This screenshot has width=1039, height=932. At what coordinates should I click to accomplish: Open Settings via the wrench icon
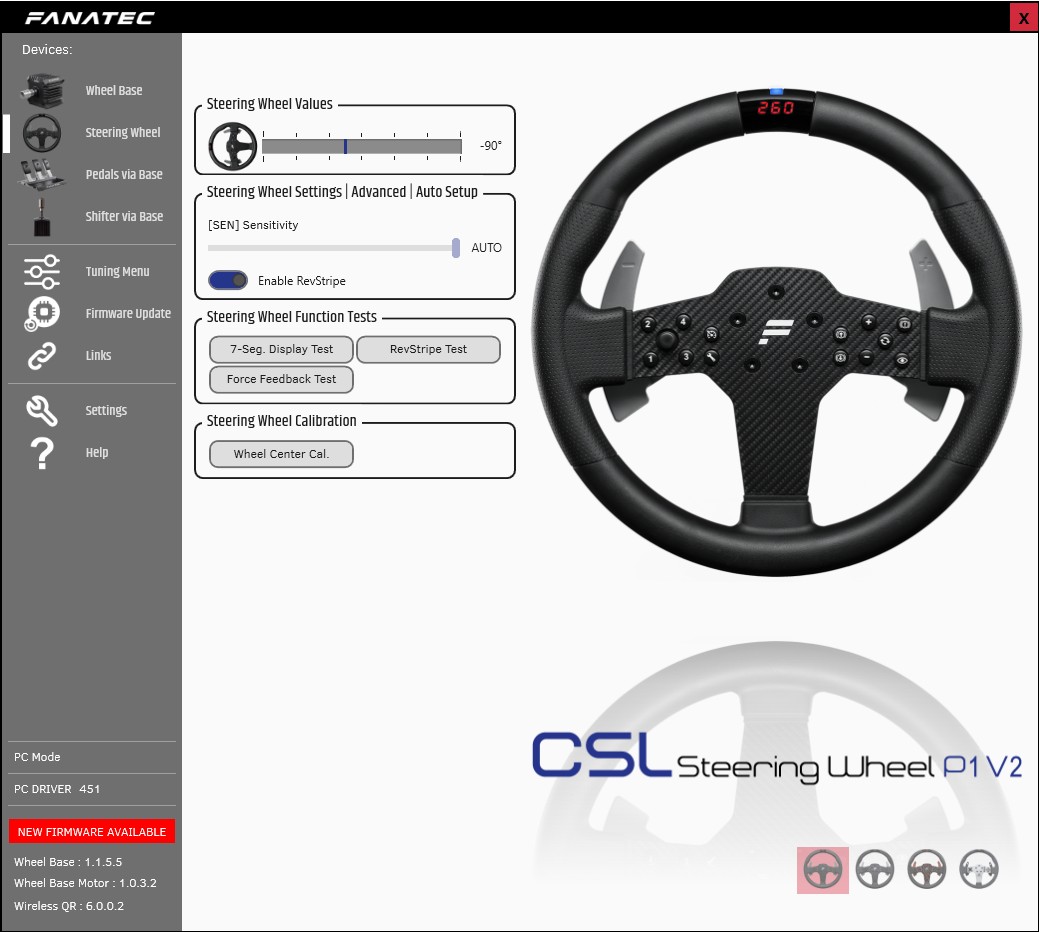(x=42, y=410)
